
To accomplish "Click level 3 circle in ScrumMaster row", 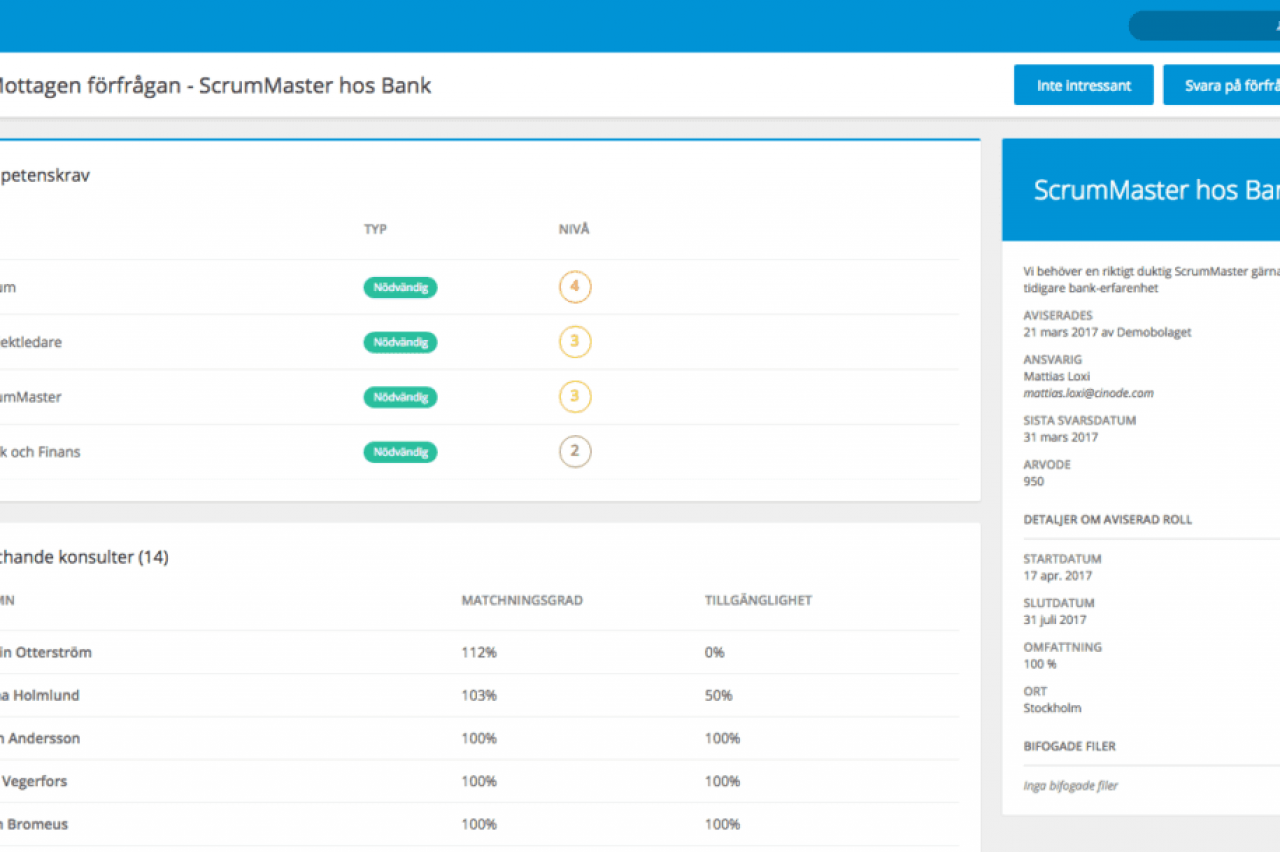I will coord(575,397).
